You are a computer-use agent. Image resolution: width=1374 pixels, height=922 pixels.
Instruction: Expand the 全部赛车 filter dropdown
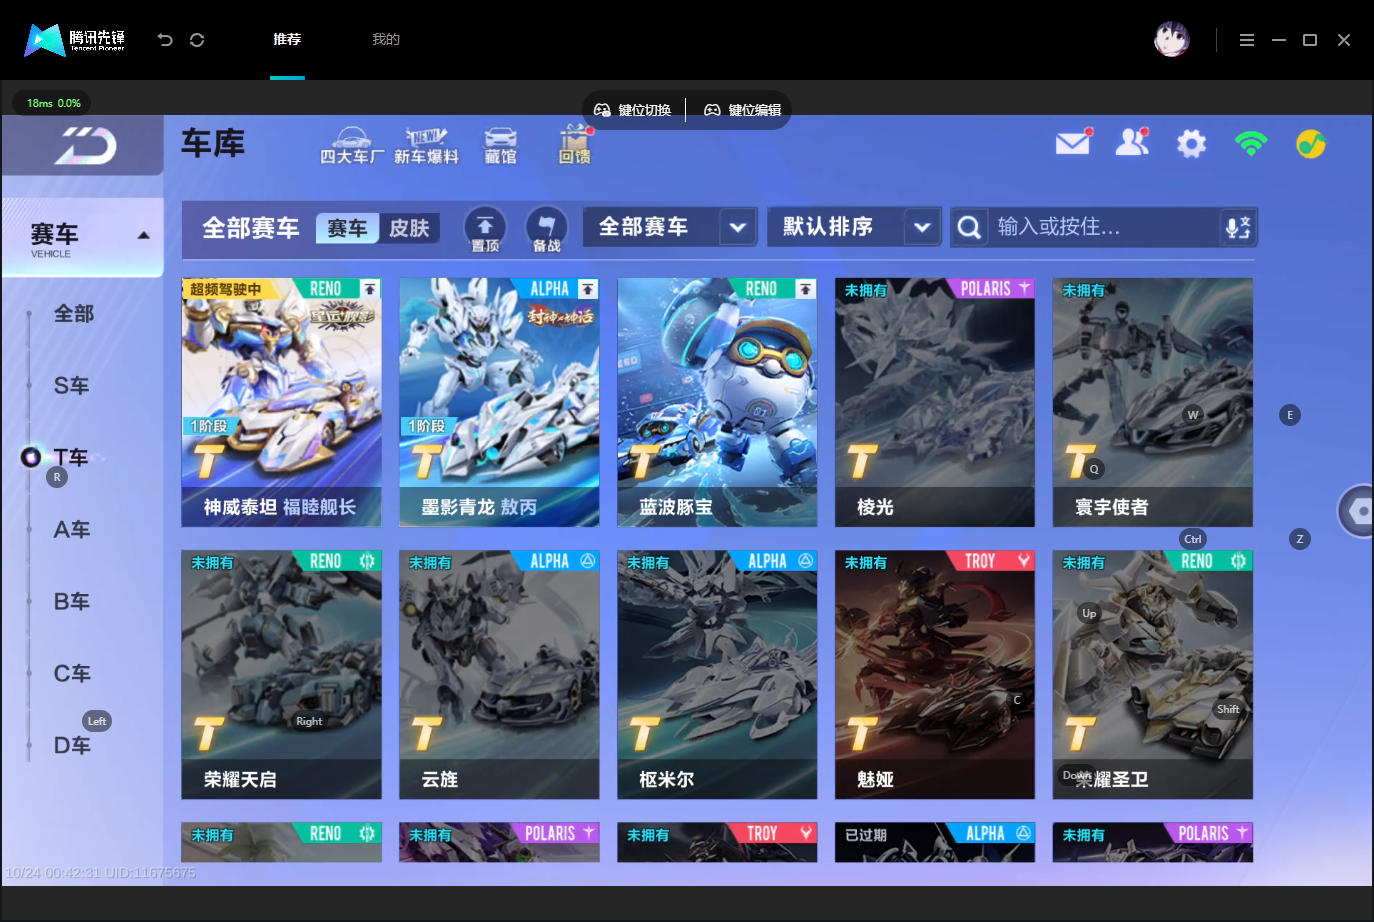click(x=669, y=227)
